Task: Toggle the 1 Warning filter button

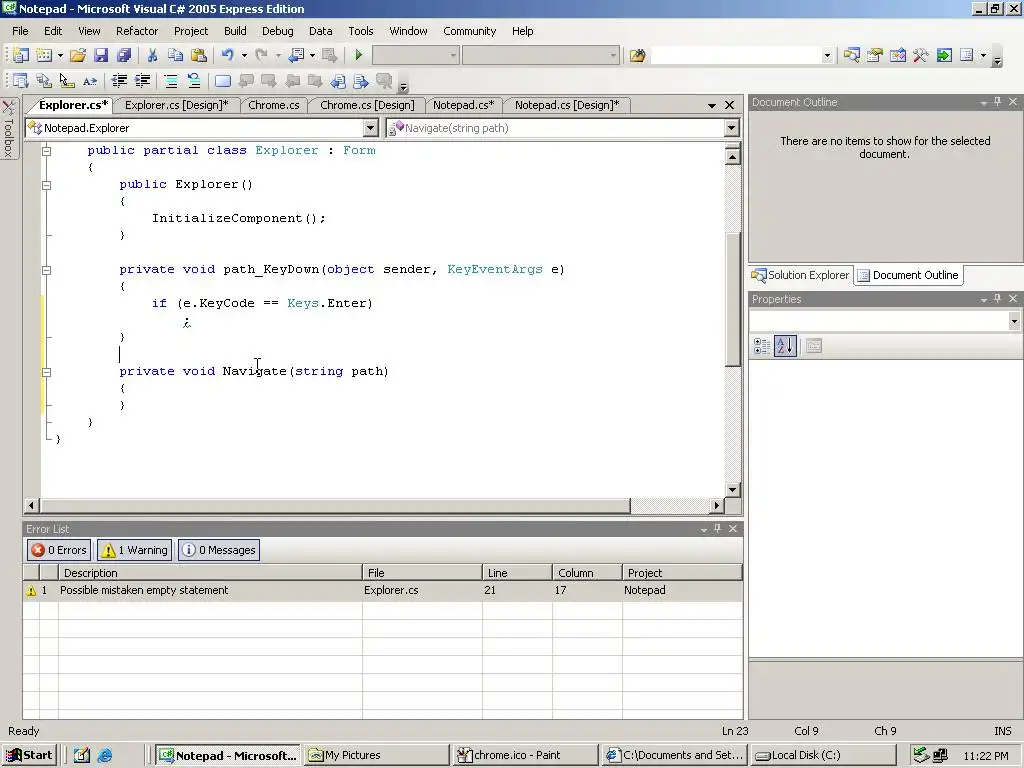Action: (135, 550)
